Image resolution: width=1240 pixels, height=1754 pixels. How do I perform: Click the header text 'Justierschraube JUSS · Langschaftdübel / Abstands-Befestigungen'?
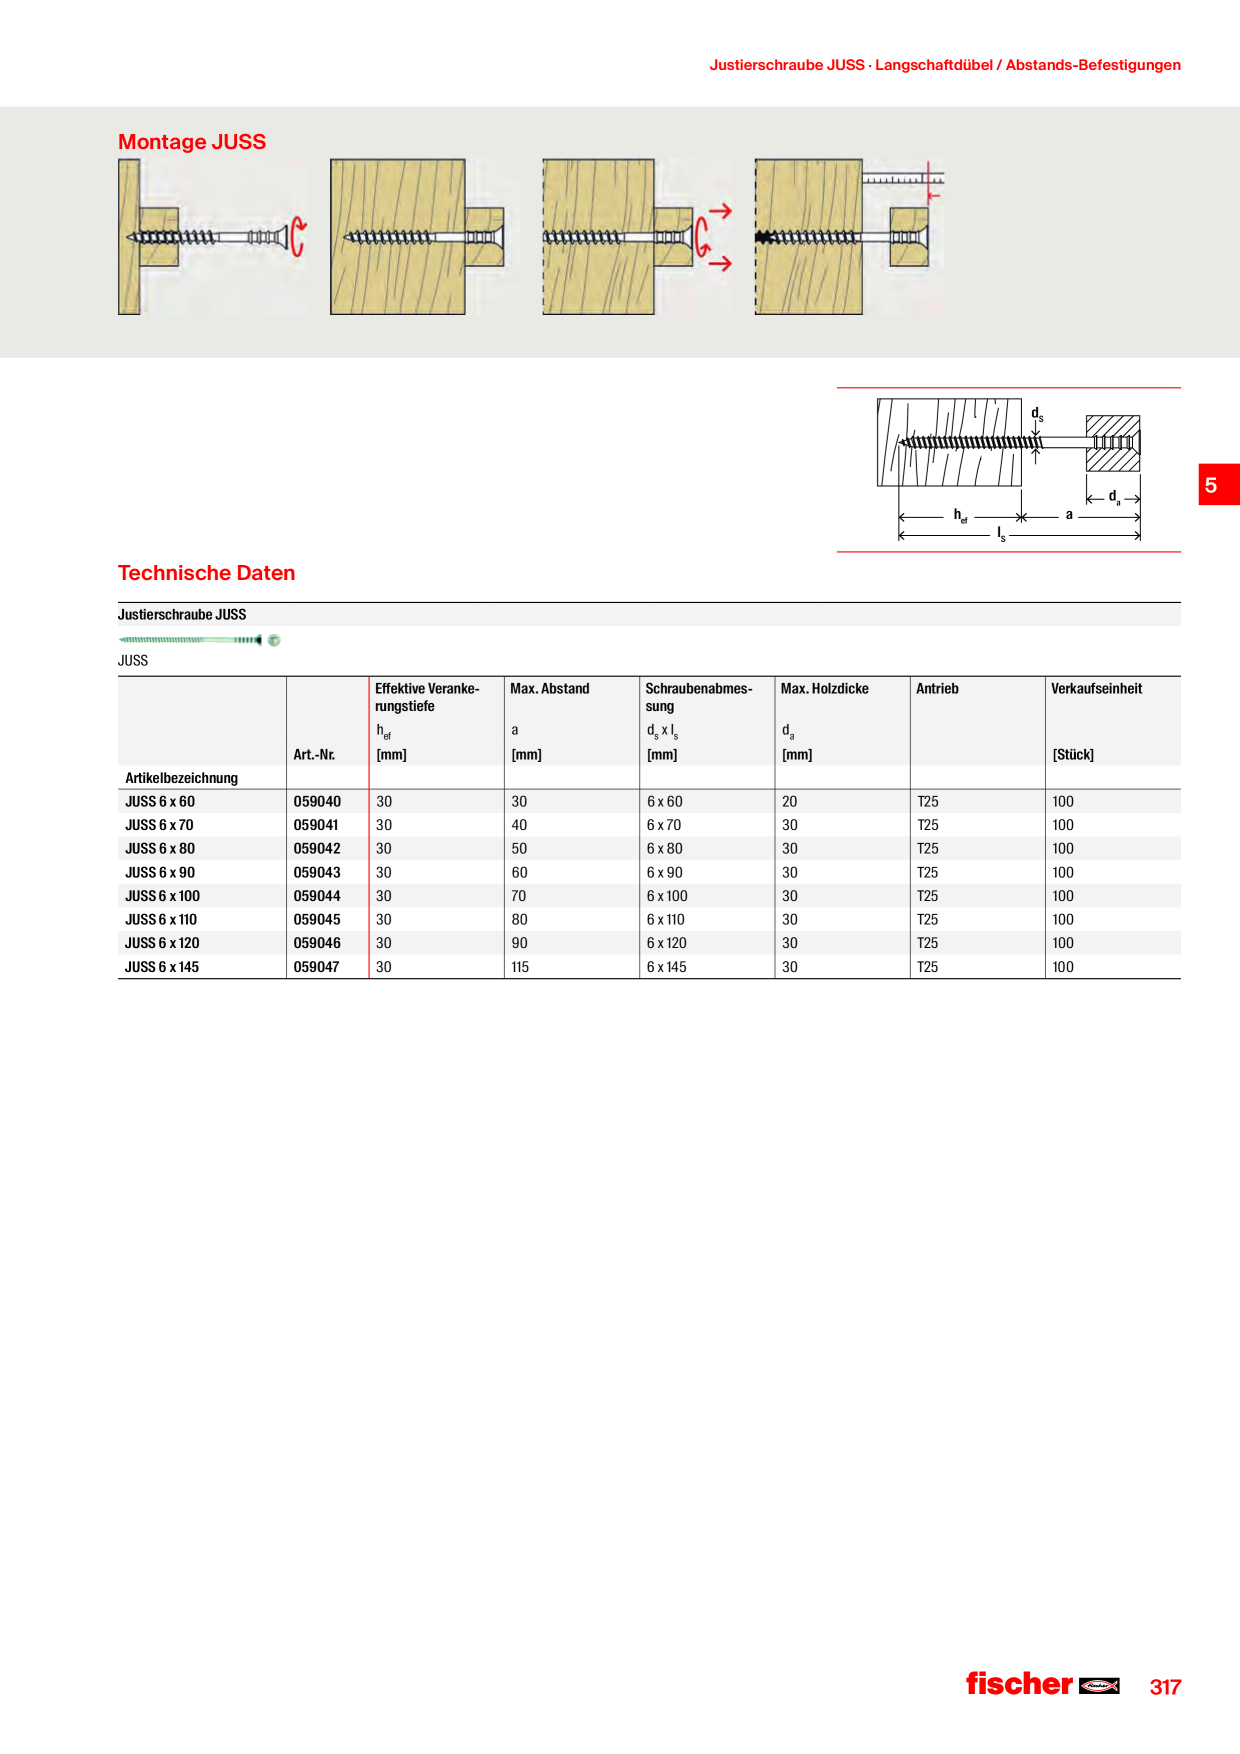945,65
